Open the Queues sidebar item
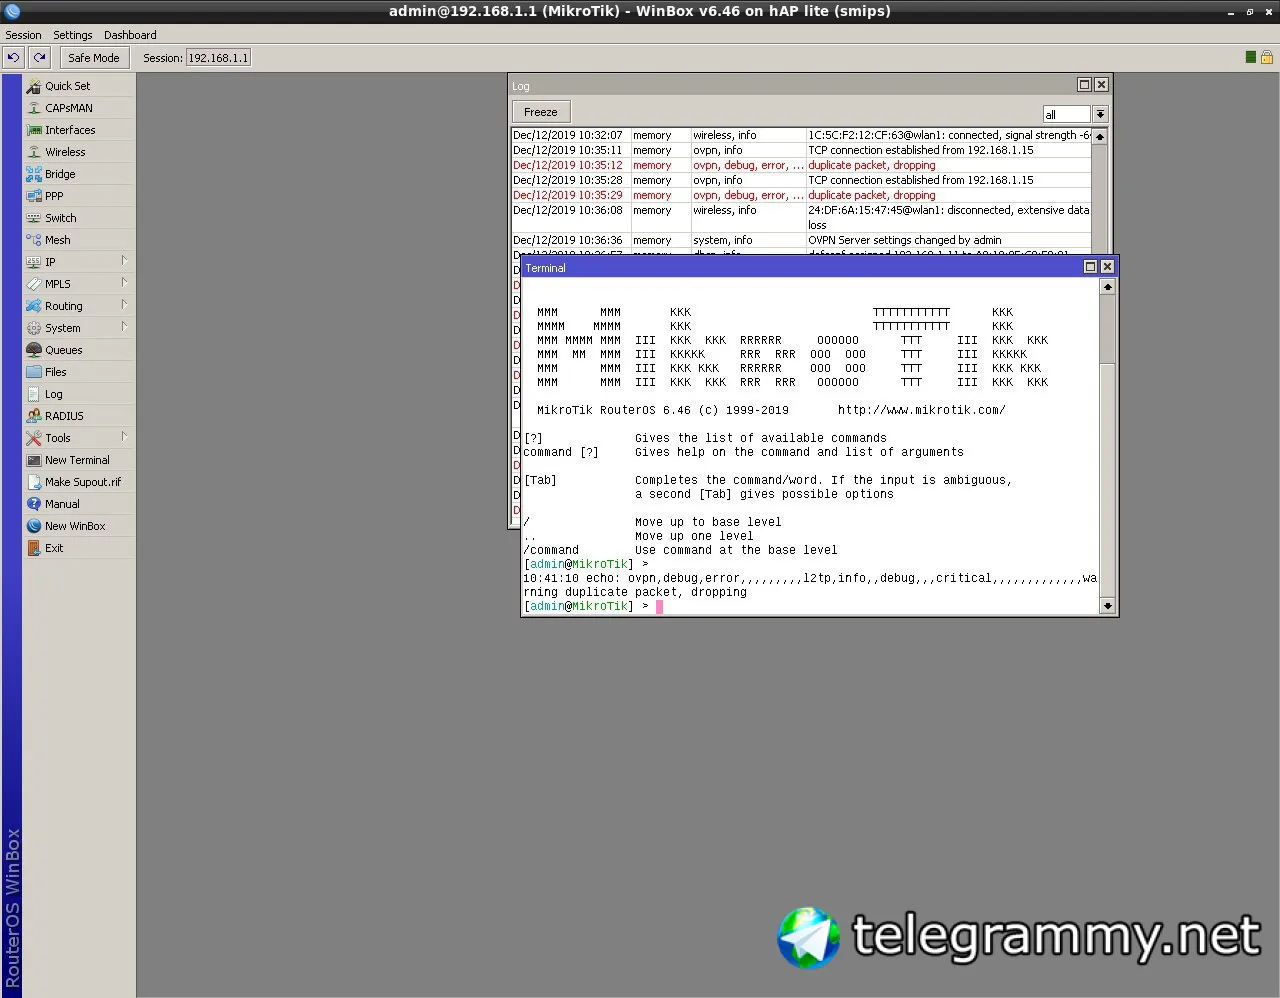Image resolution: width=1280 pixels, height=998 pixels. [79, 350]
